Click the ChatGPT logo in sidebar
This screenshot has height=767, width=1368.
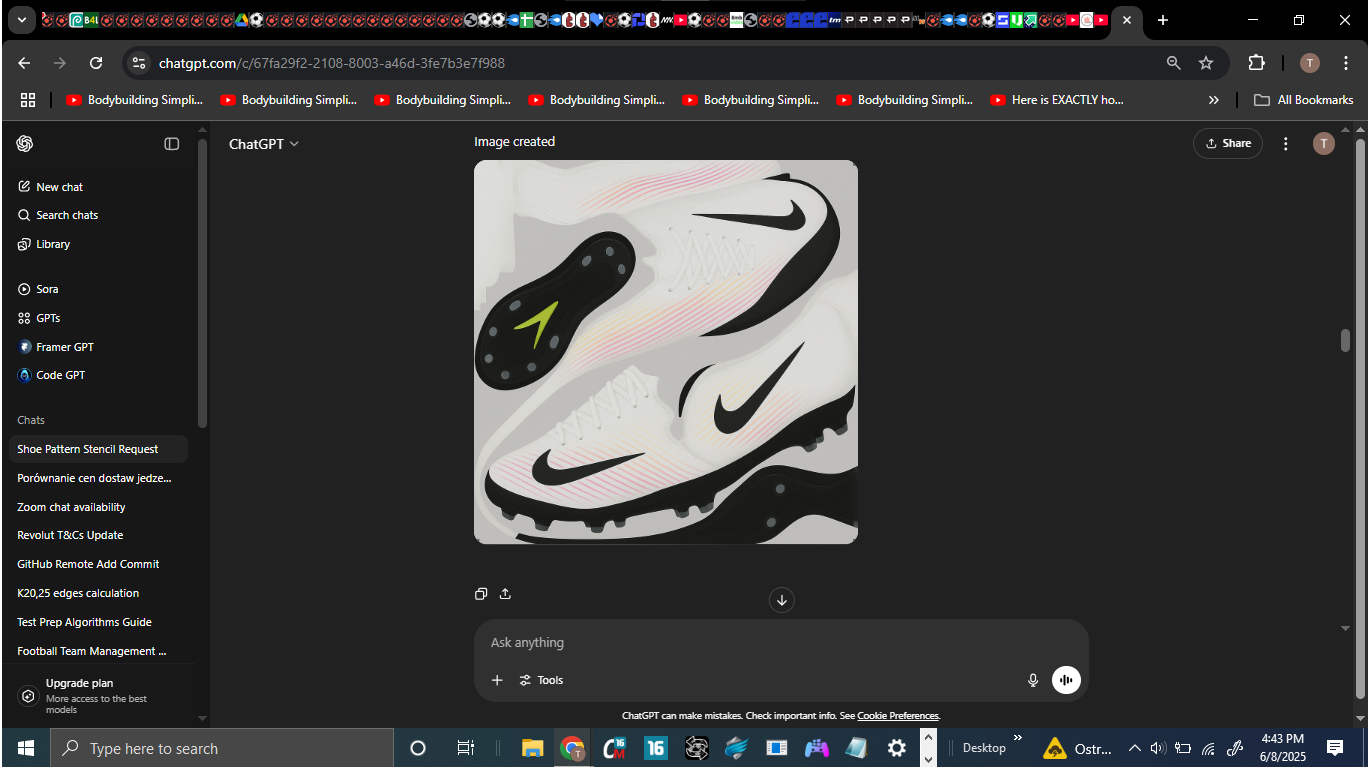click(25, 144)
